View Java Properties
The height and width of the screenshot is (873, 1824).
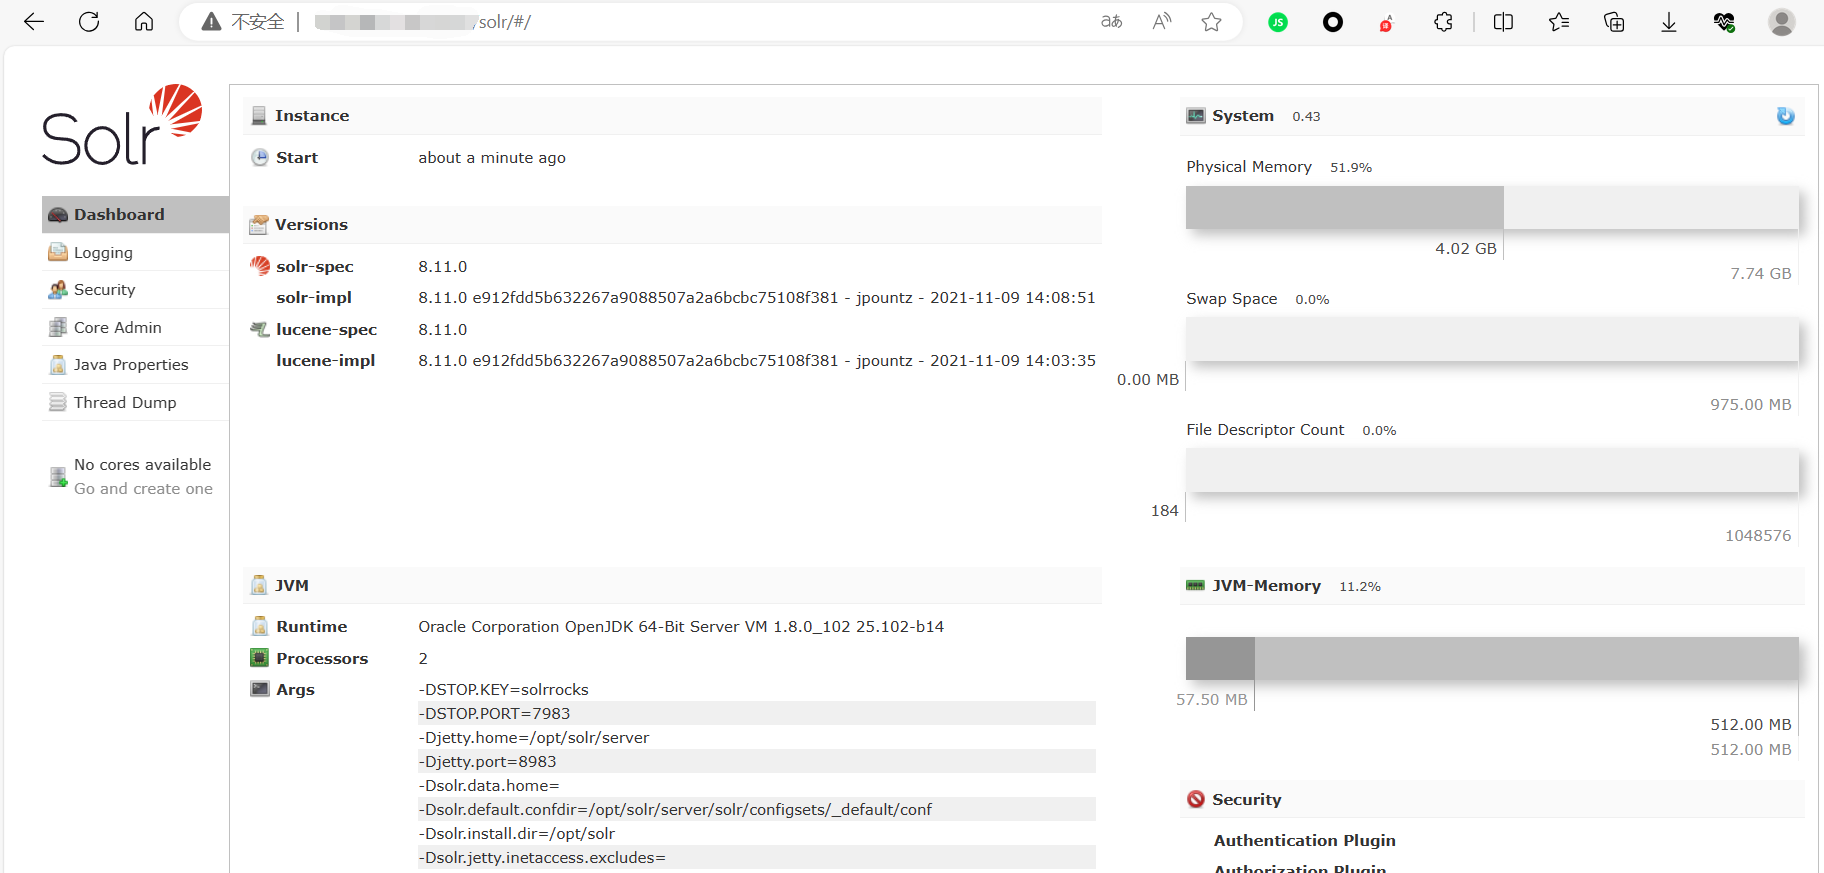(x=131, y=365)
